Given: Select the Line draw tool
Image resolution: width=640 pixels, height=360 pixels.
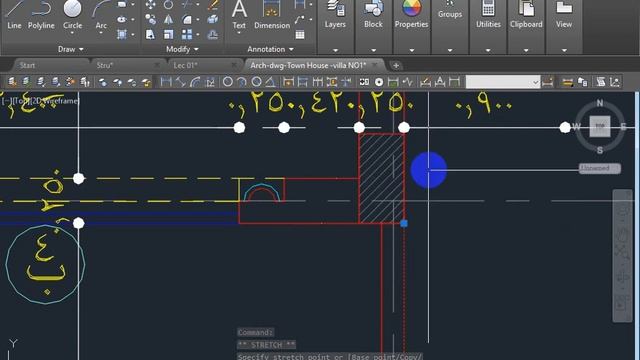Looking at the screenshot, I should click(x=14, y=15).
